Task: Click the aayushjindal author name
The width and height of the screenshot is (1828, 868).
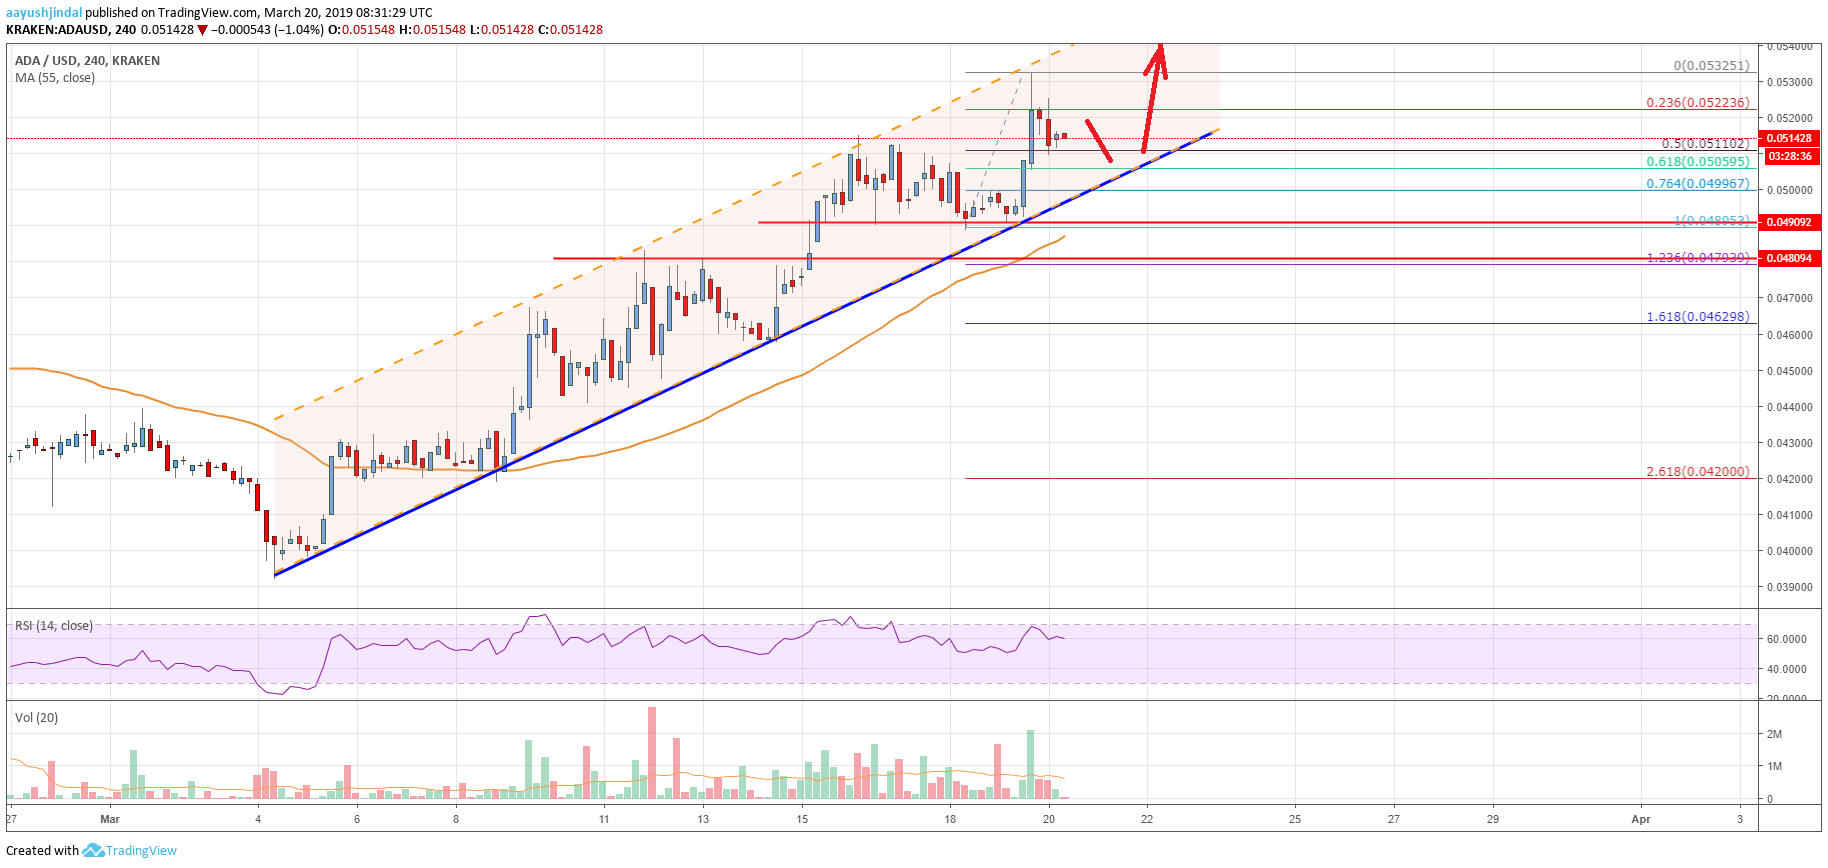Action: (44, 13)
